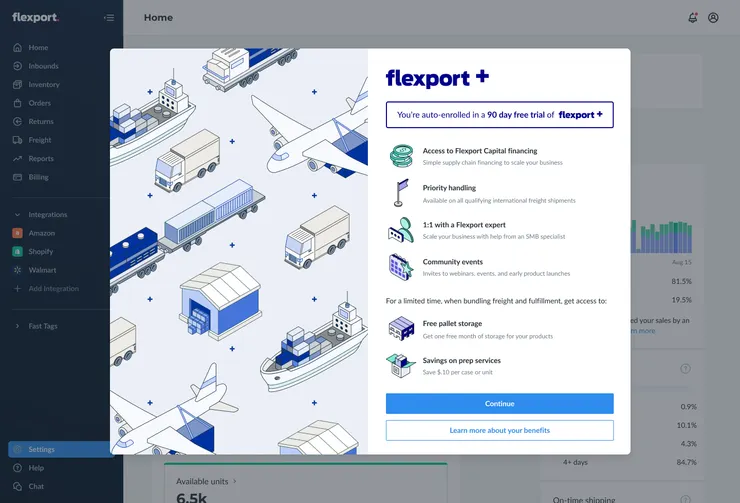Click the Inbounds arrow icon
740x503 pixels.
(17, 66)
